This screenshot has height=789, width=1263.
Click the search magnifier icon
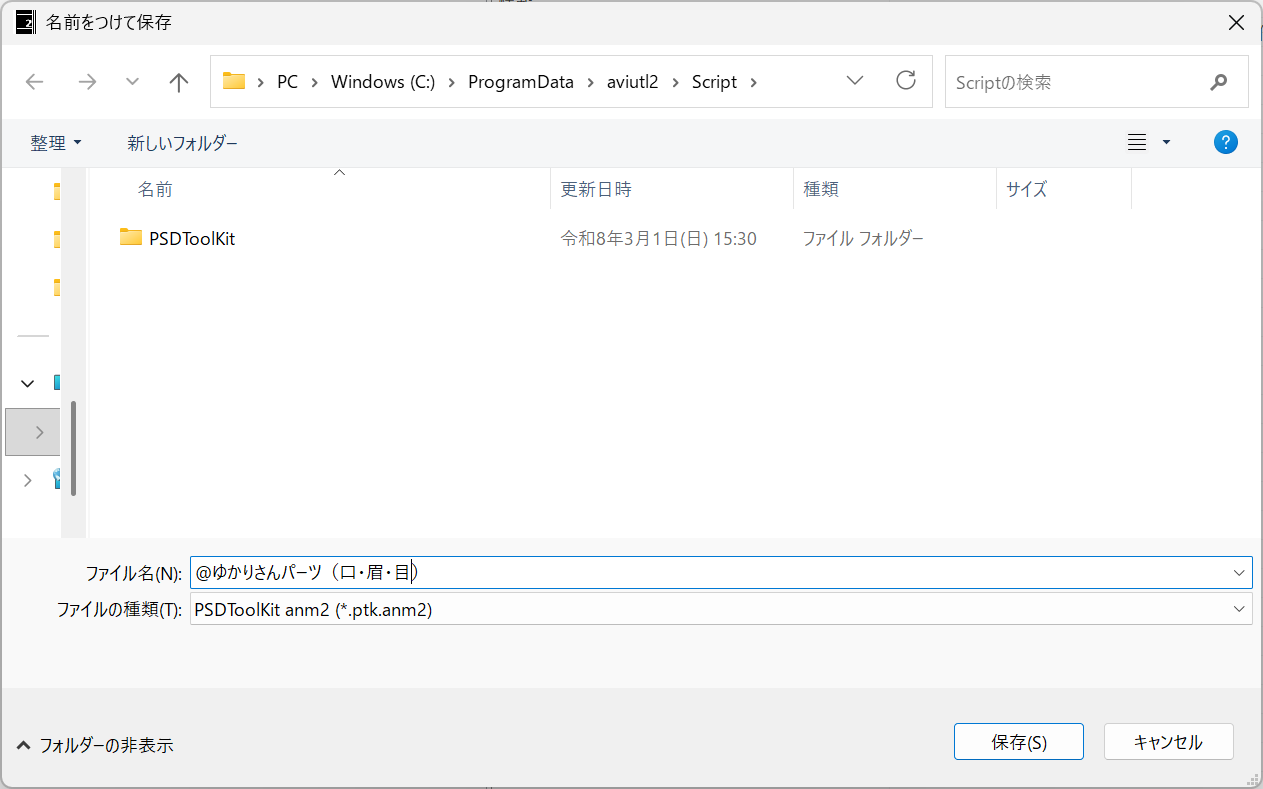click(x=1218, y=82)
